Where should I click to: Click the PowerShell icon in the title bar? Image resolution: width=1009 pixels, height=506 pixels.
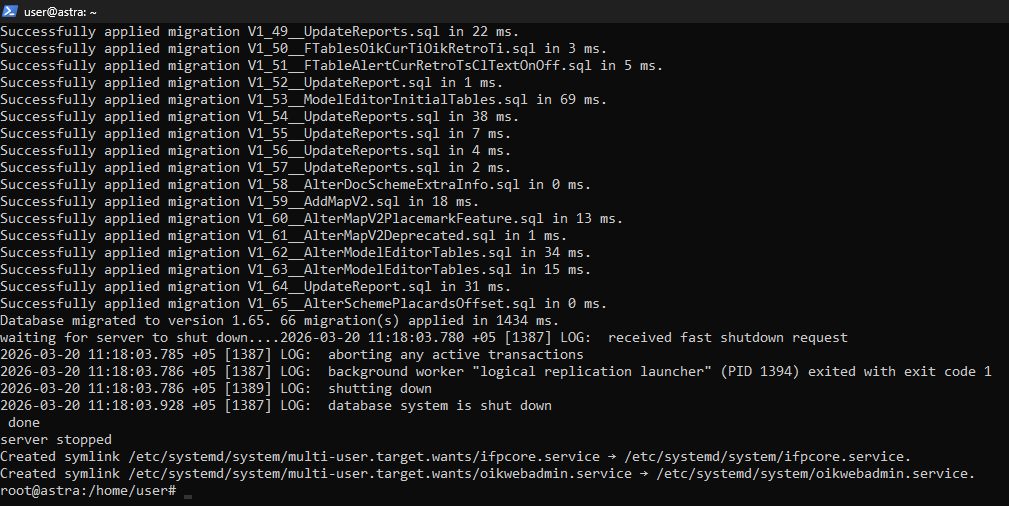[x=10, y=11]
